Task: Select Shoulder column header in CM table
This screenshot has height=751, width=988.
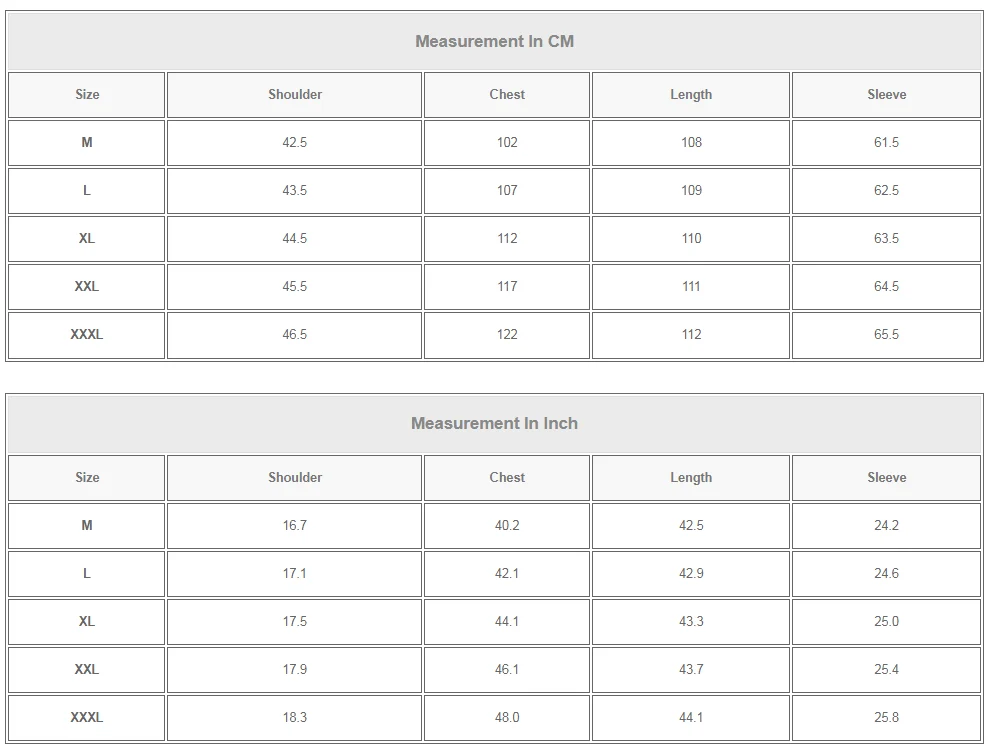Action: pyautogui.click(x=294, y=95)
